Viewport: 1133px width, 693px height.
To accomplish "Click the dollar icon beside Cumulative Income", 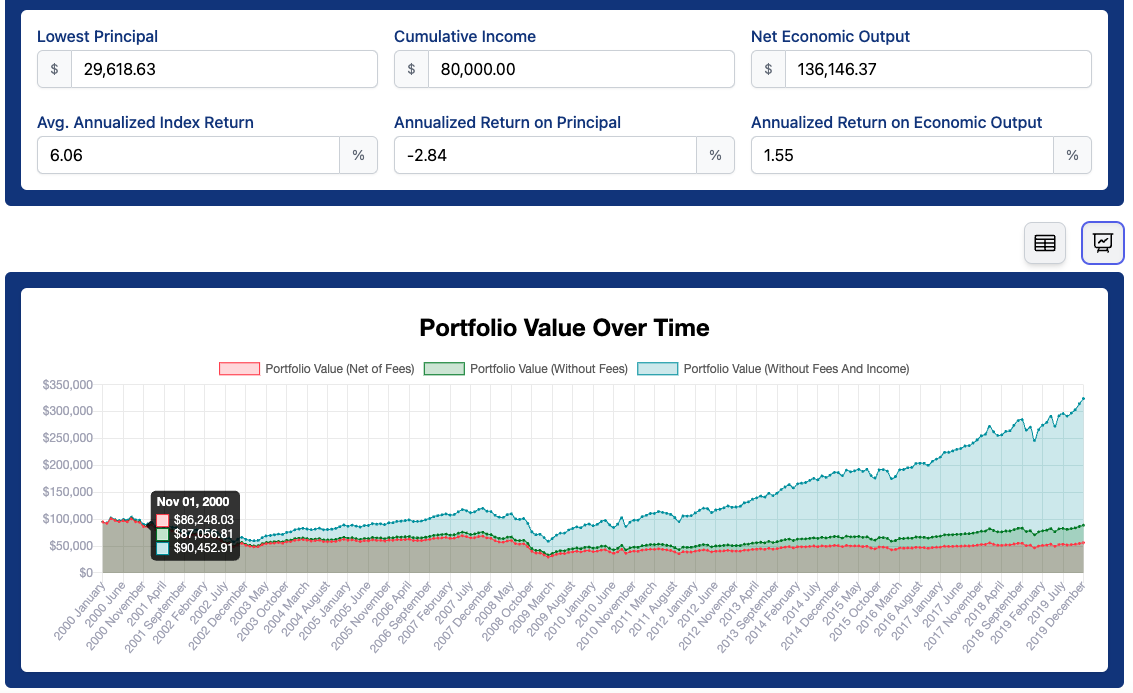I will (411, 69).
